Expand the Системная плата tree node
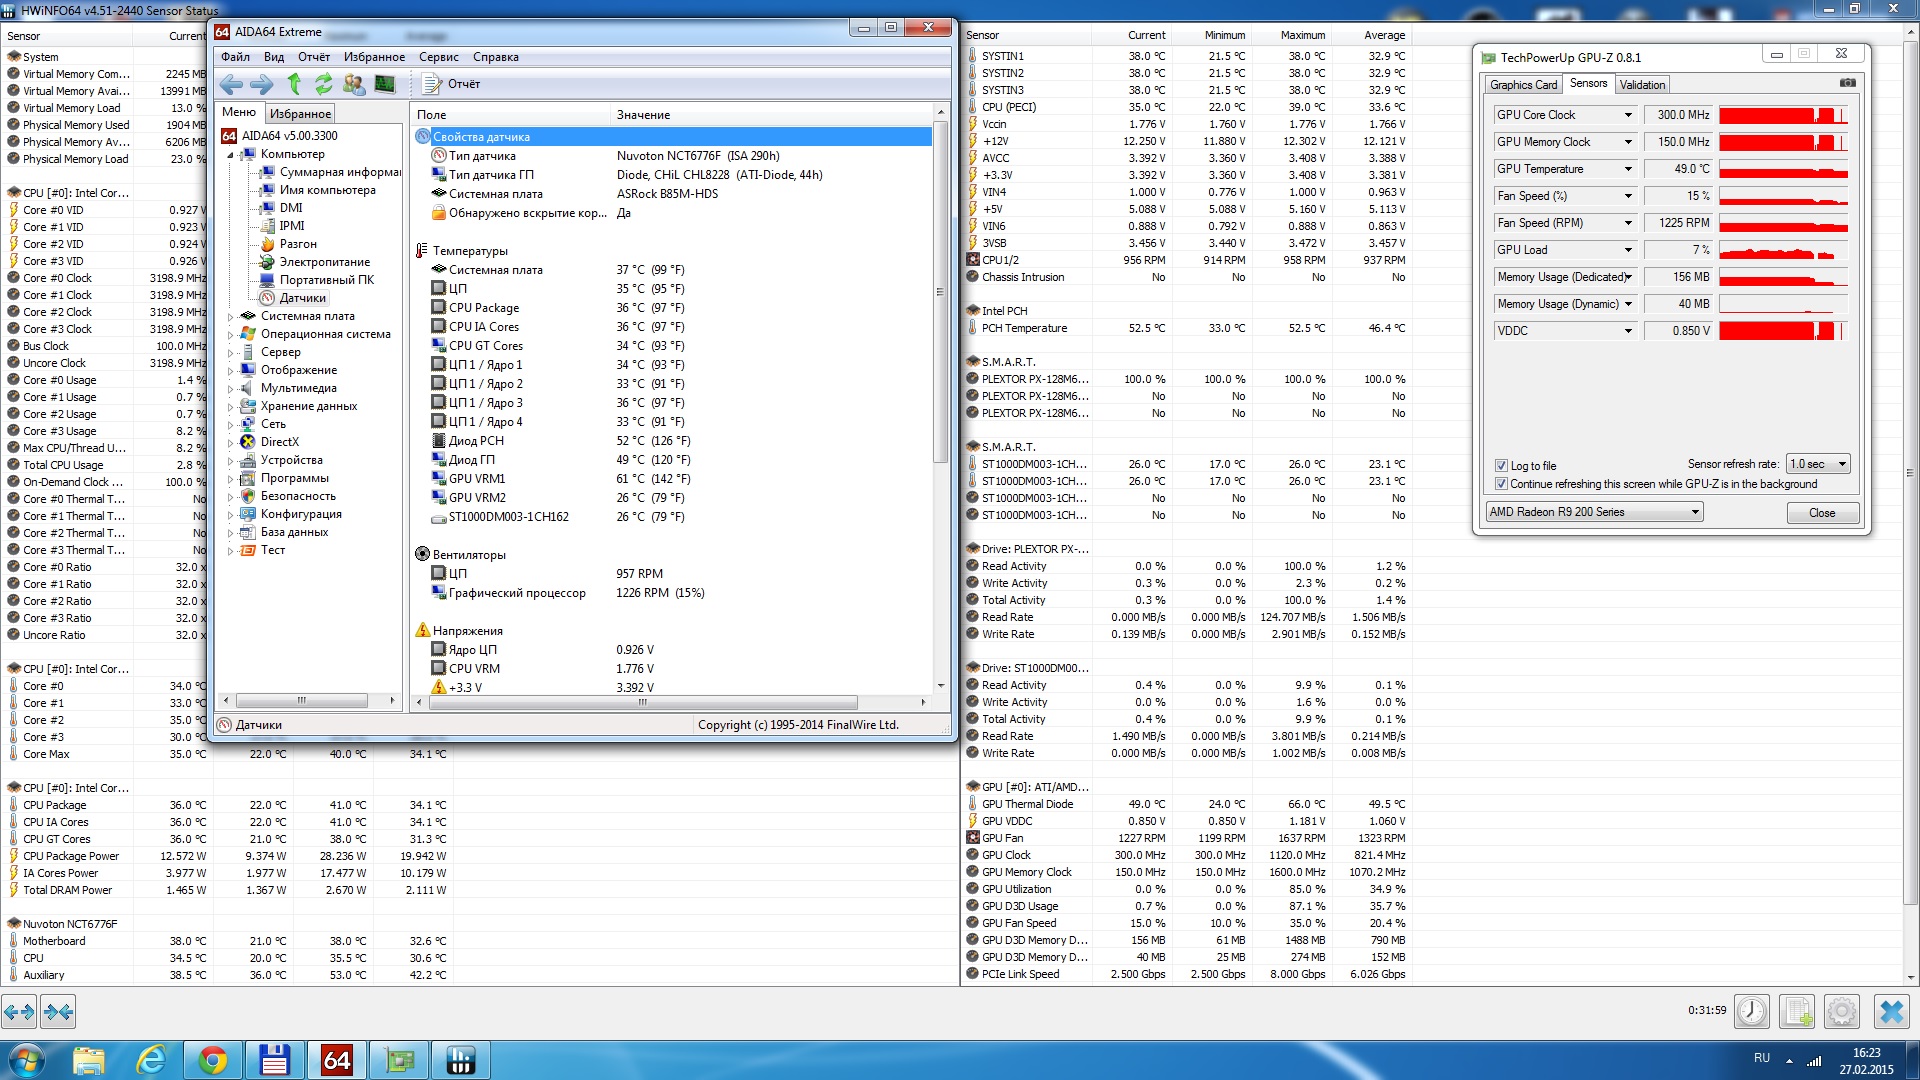This screenshot has width=1920, height=1080. [230, 317]
